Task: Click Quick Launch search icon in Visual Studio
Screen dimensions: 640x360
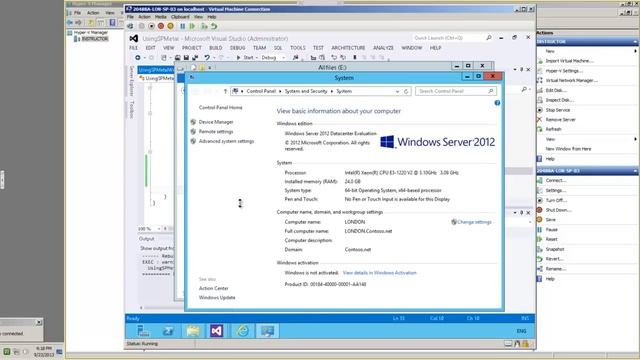Action: pyautogui.click(x=489, y=38)
